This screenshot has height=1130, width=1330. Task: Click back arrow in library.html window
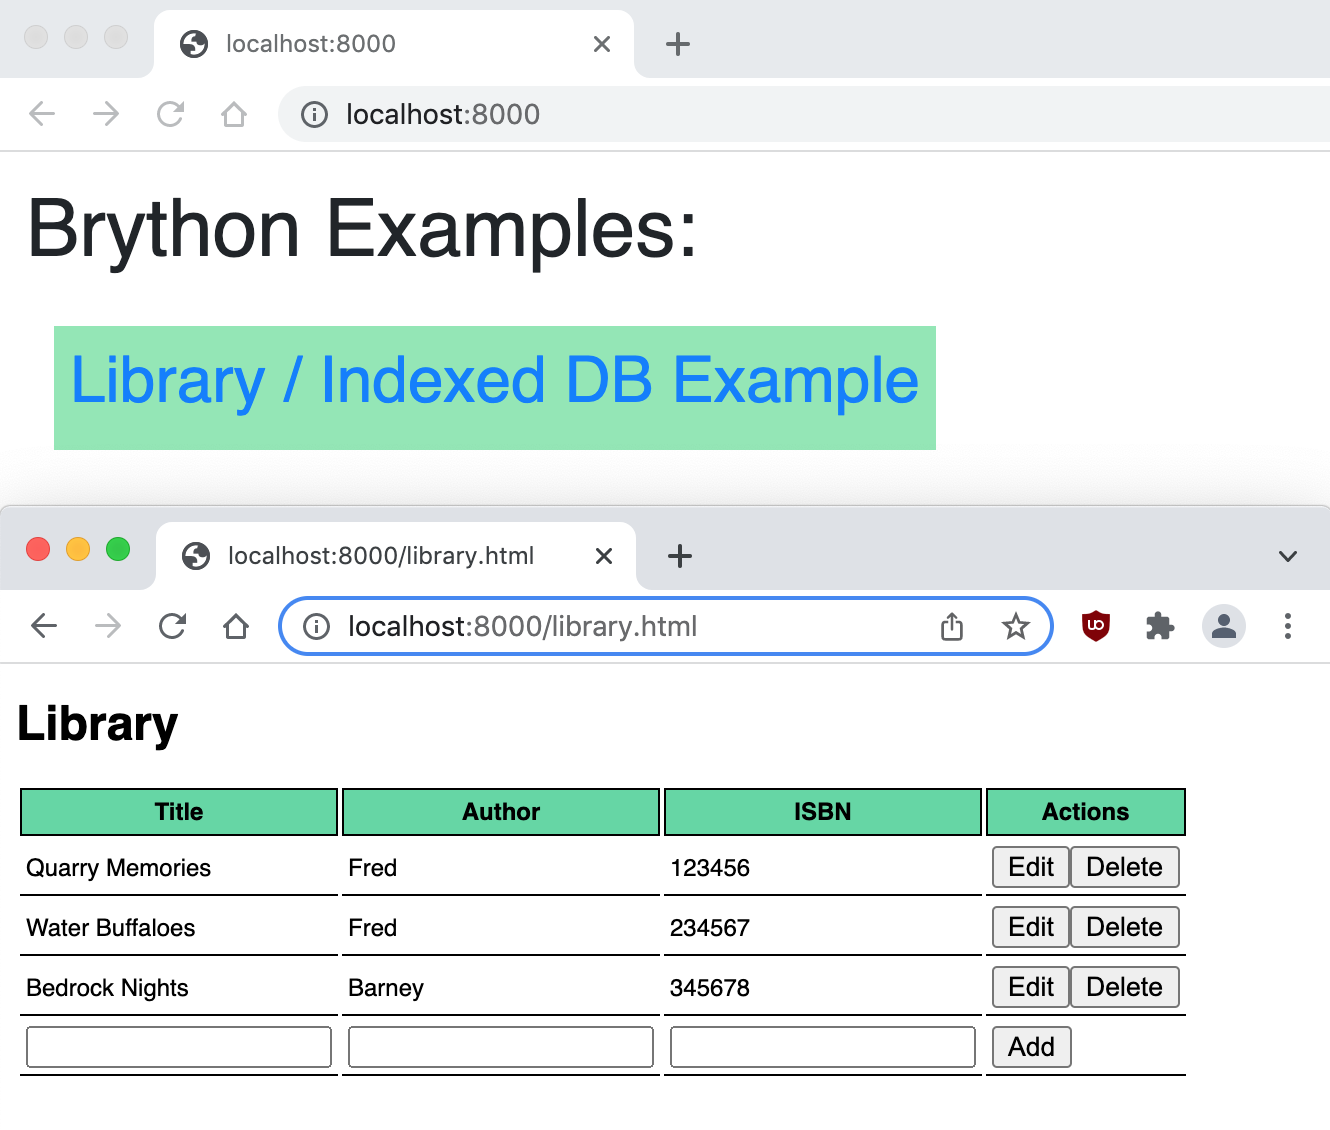pyautogui.click(x=44, y=627)
